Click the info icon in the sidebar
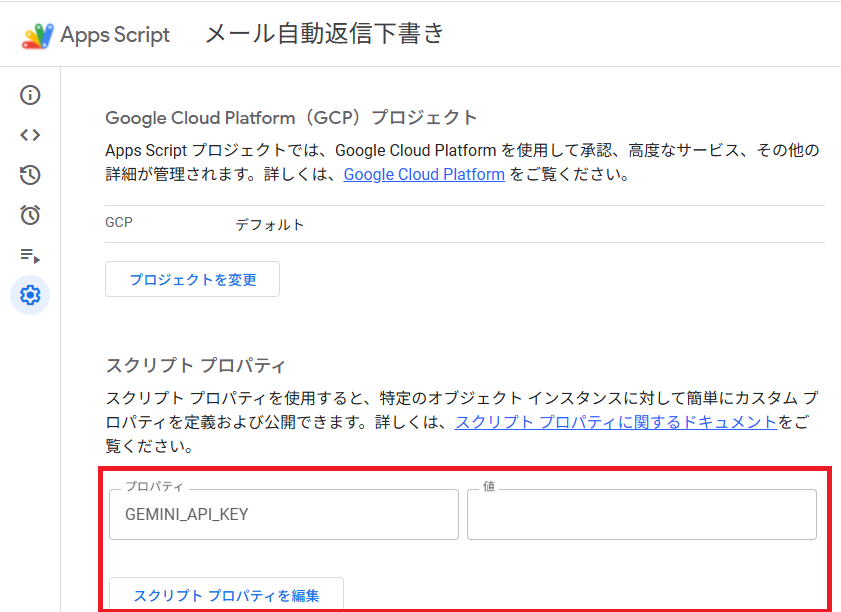The width and height of the screenshot is (841, 612). [30, 95]
